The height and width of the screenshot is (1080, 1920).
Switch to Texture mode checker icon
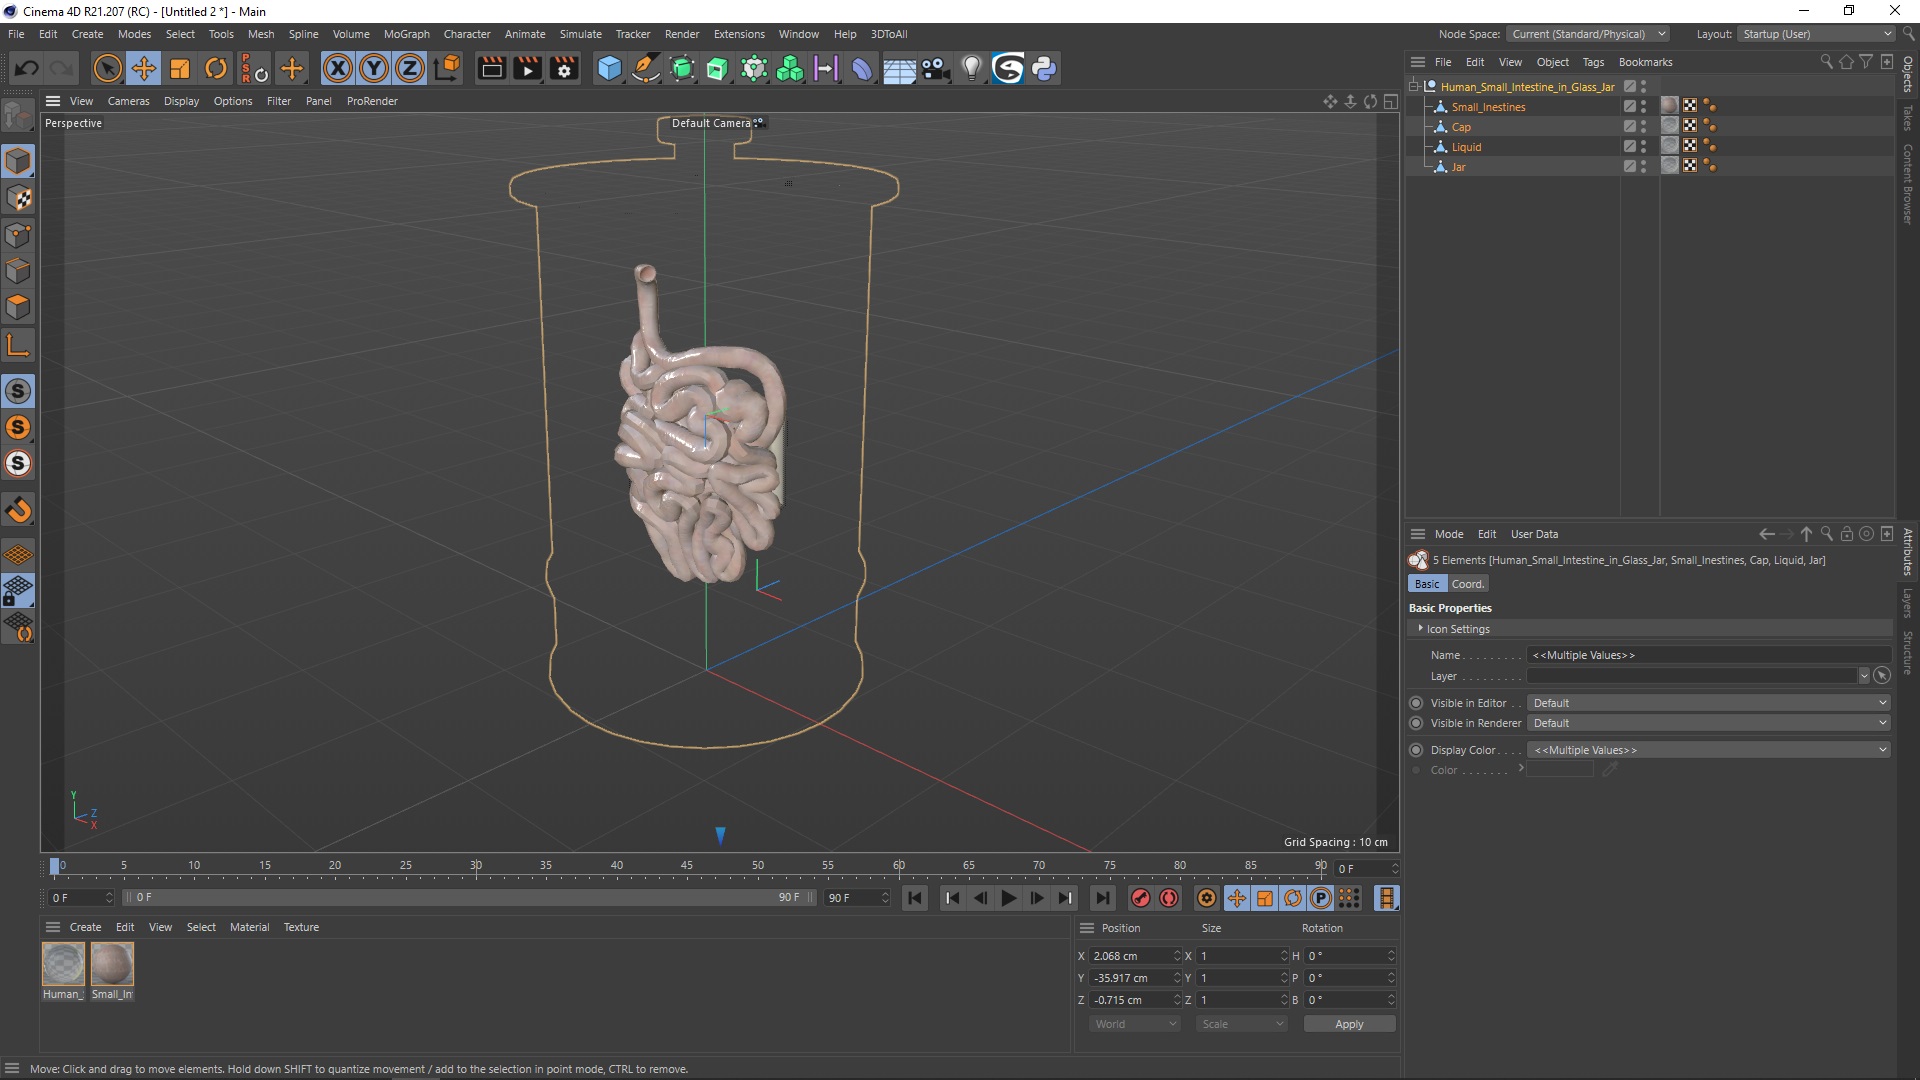tap(18, 198)
